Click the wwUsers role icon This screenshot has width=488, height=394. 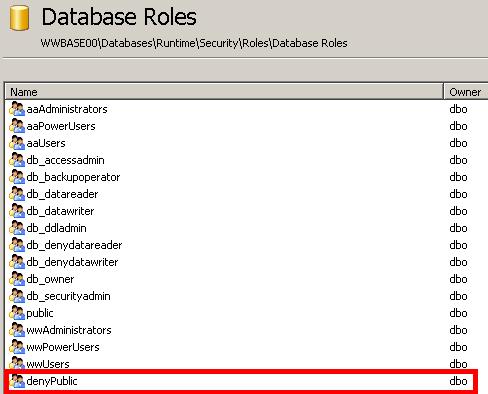(x=17, y=363)
